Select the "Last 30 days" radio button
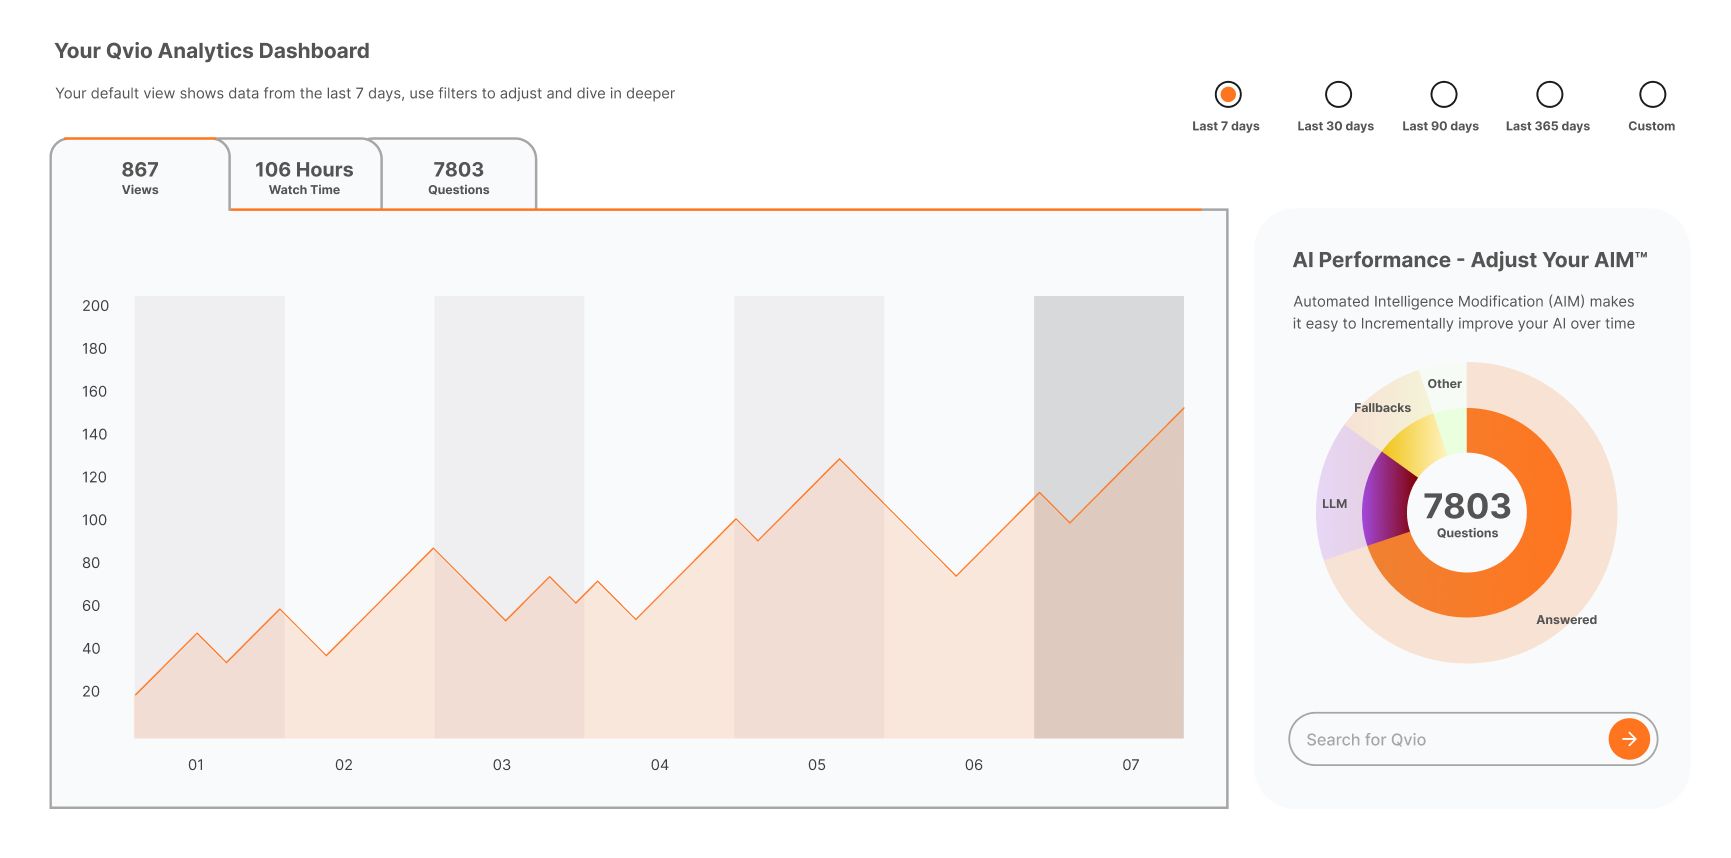Screen dimensions: 1731x858 point(1337,95)
